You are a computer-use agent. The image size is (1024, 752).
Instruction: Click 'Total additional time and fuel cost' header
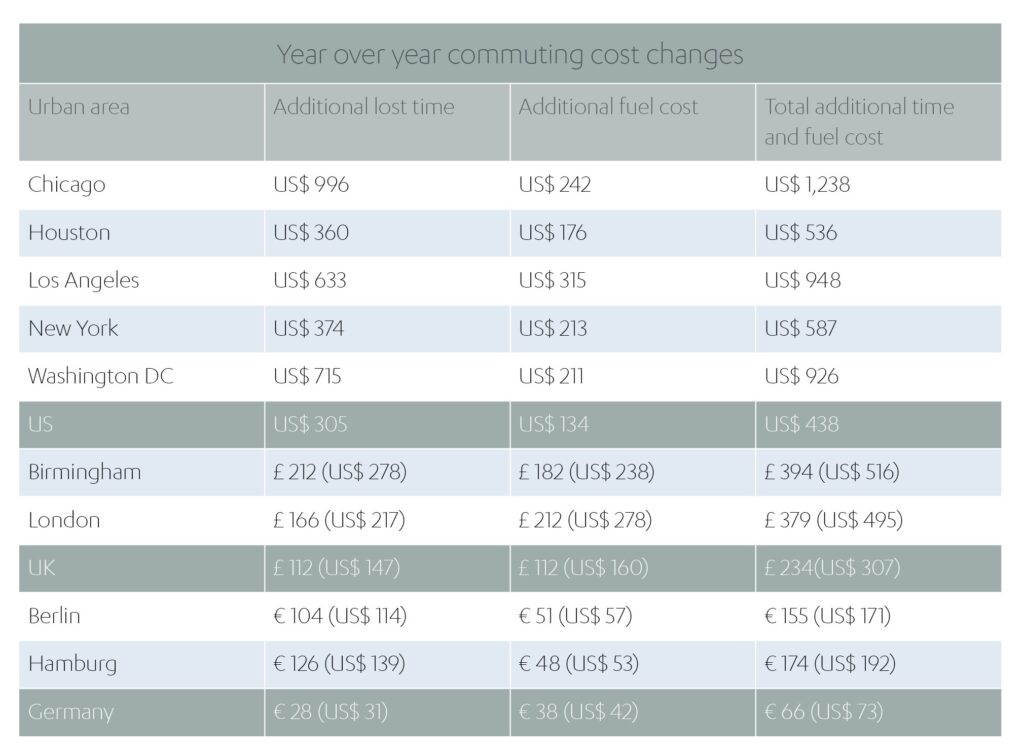click(859, 122)
